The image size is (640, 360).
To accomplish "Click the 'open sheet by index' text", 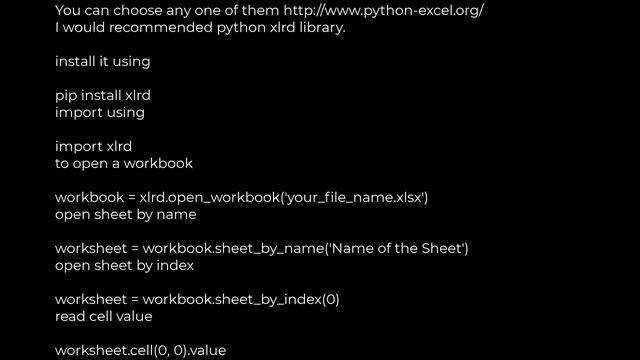I will pos(124,266).
